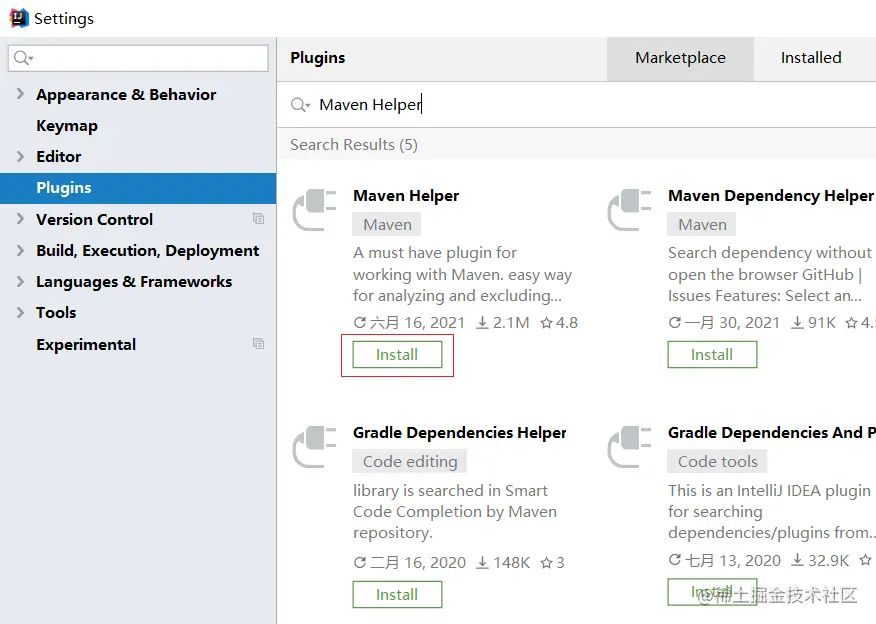This screenshot has height=624, width=876.
Task: Expand the Editor settings node
Action: pos(20,156)
